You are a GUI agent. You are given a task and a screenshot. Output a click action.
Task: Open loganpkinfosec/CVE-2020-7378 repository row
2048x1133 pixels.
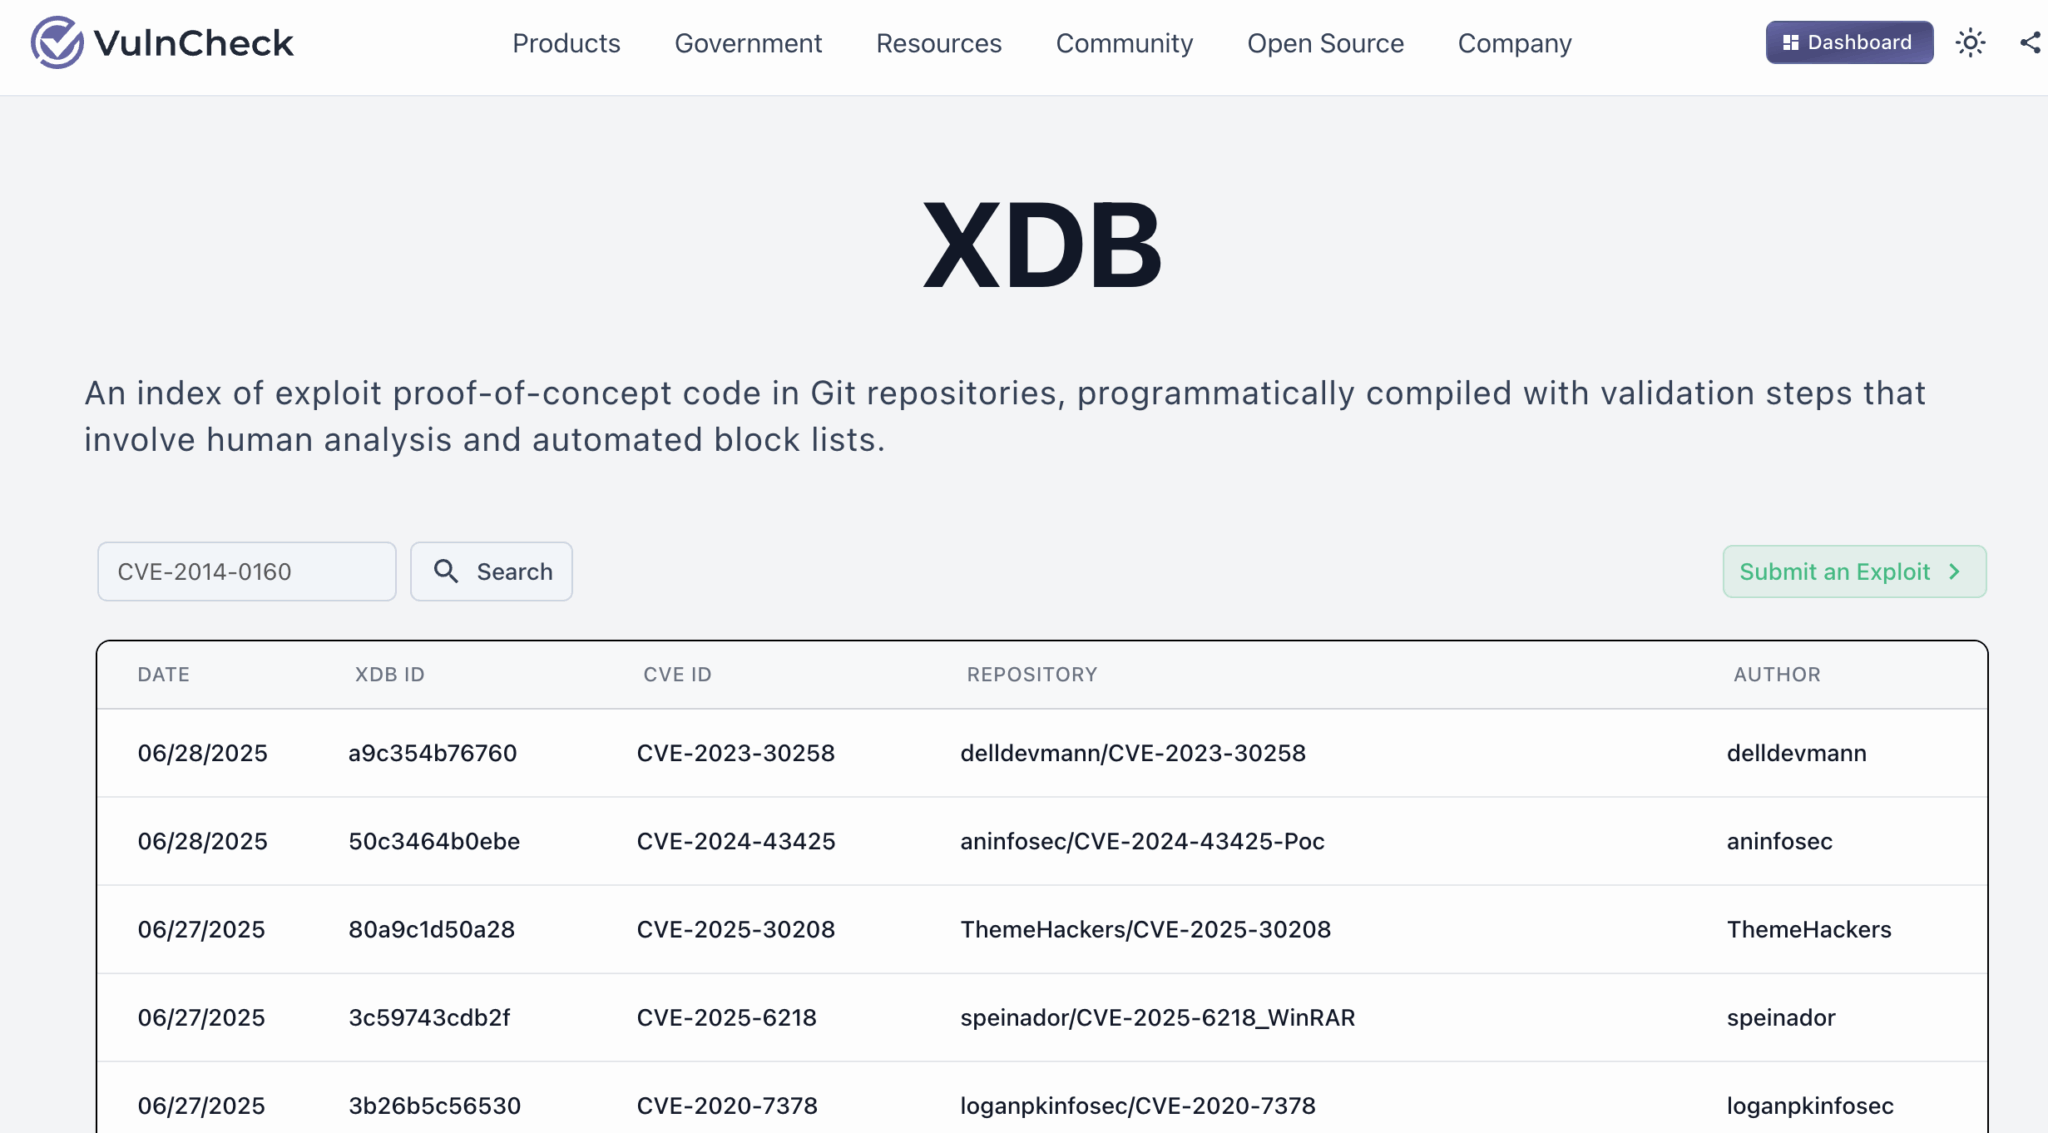pyautogui.click(x=1137, y=1105)
